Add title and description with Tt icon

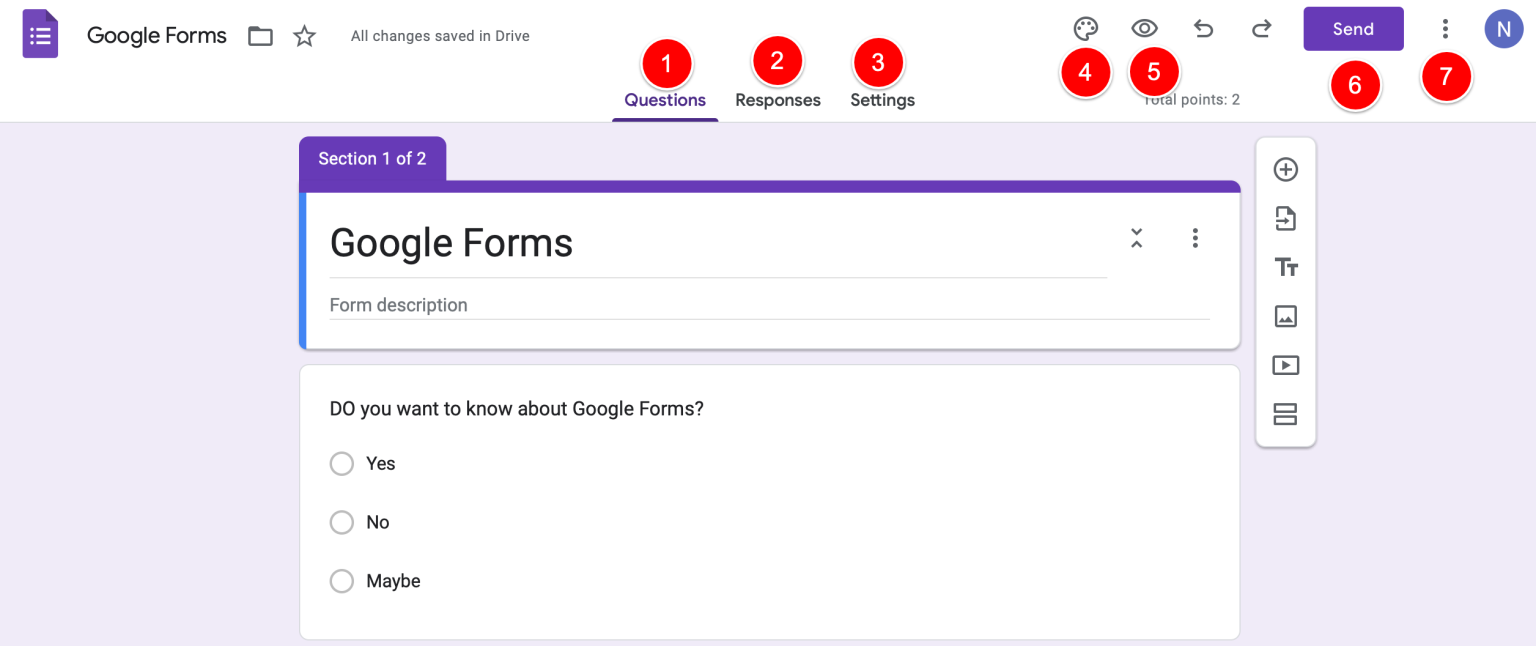(1285, 267)
